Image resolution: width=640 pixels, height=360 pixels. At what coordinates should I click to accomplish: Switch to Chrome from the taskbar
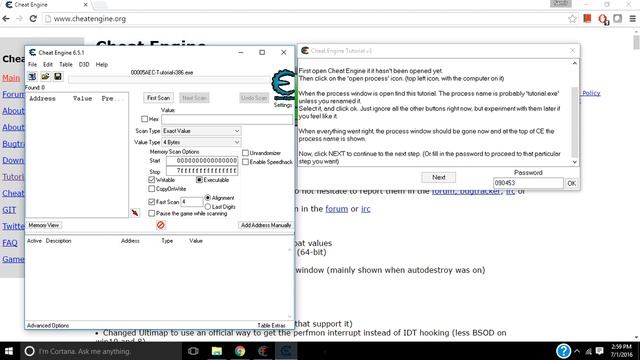click(x=240, y=351)
